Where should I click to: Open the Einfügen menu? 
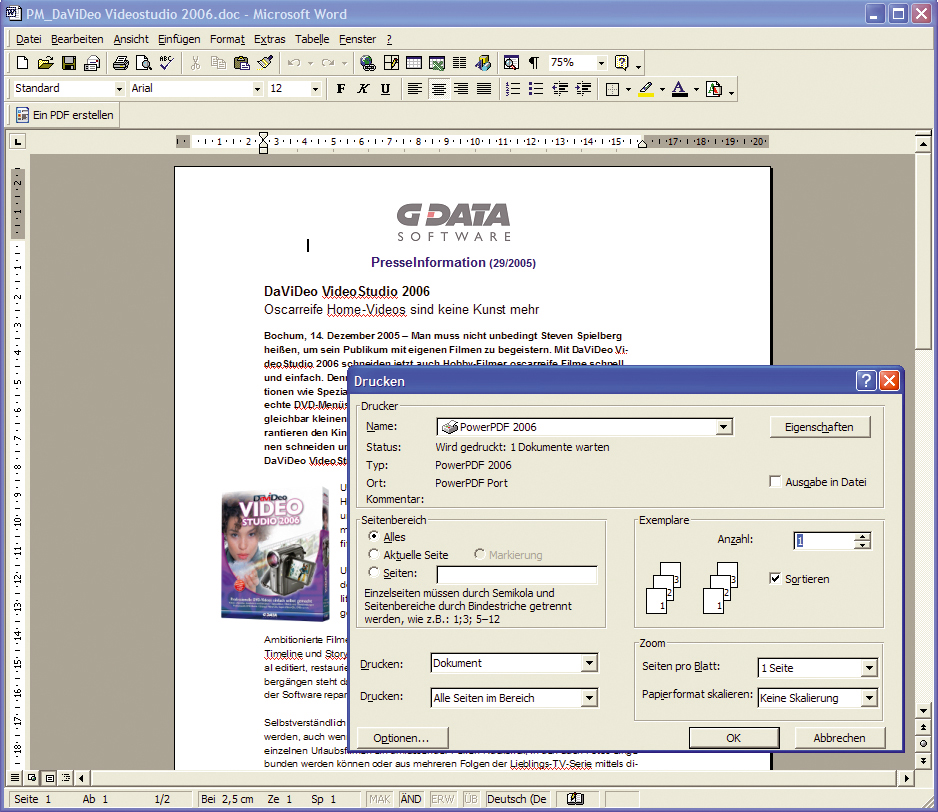pos(179,39)
